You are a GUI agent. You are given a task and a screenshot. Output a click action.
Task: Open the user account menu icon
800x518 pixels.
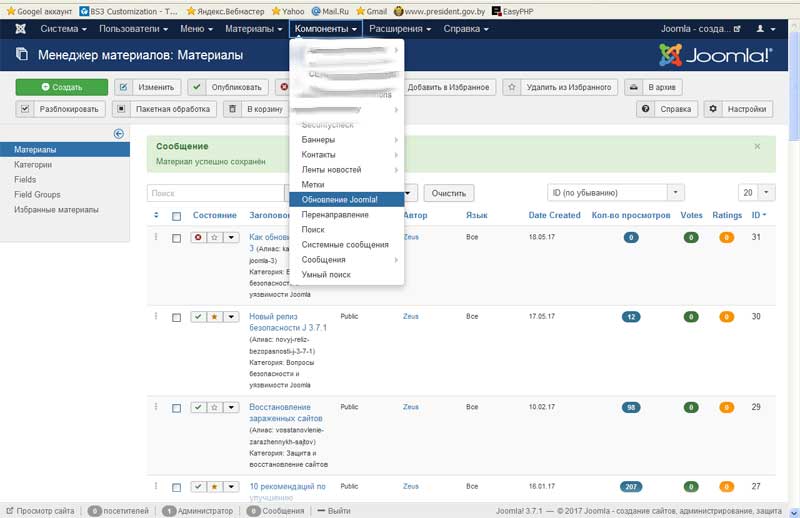[x=765, y=29]
